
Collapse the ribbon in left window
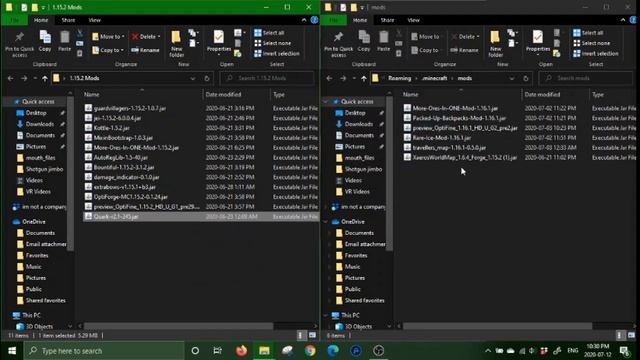(x=304, y=20)
